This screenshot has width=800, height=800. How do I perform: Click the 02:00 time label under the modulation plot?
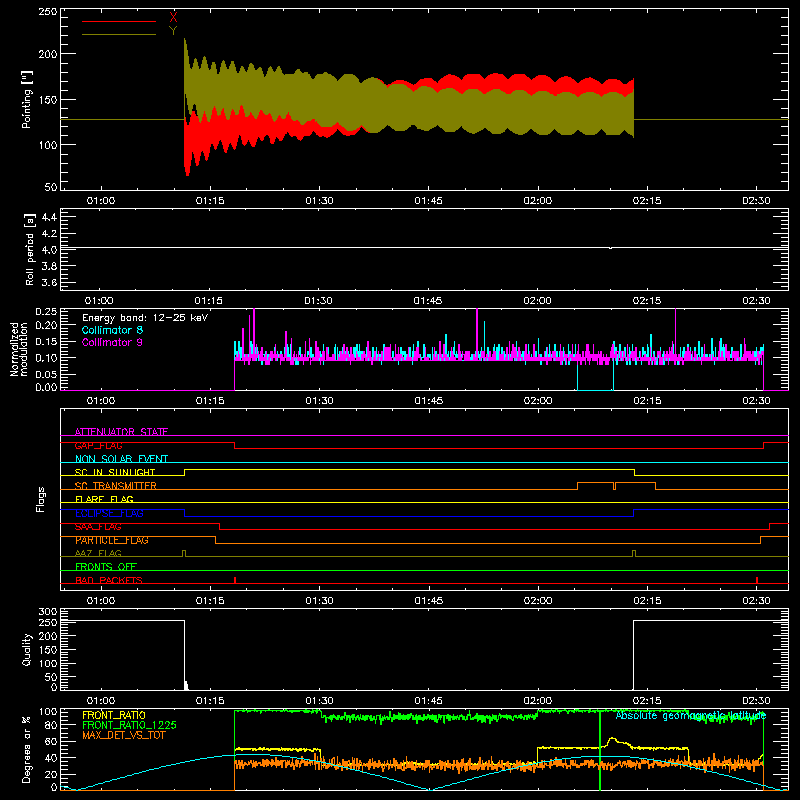click(x=538, y=401)
